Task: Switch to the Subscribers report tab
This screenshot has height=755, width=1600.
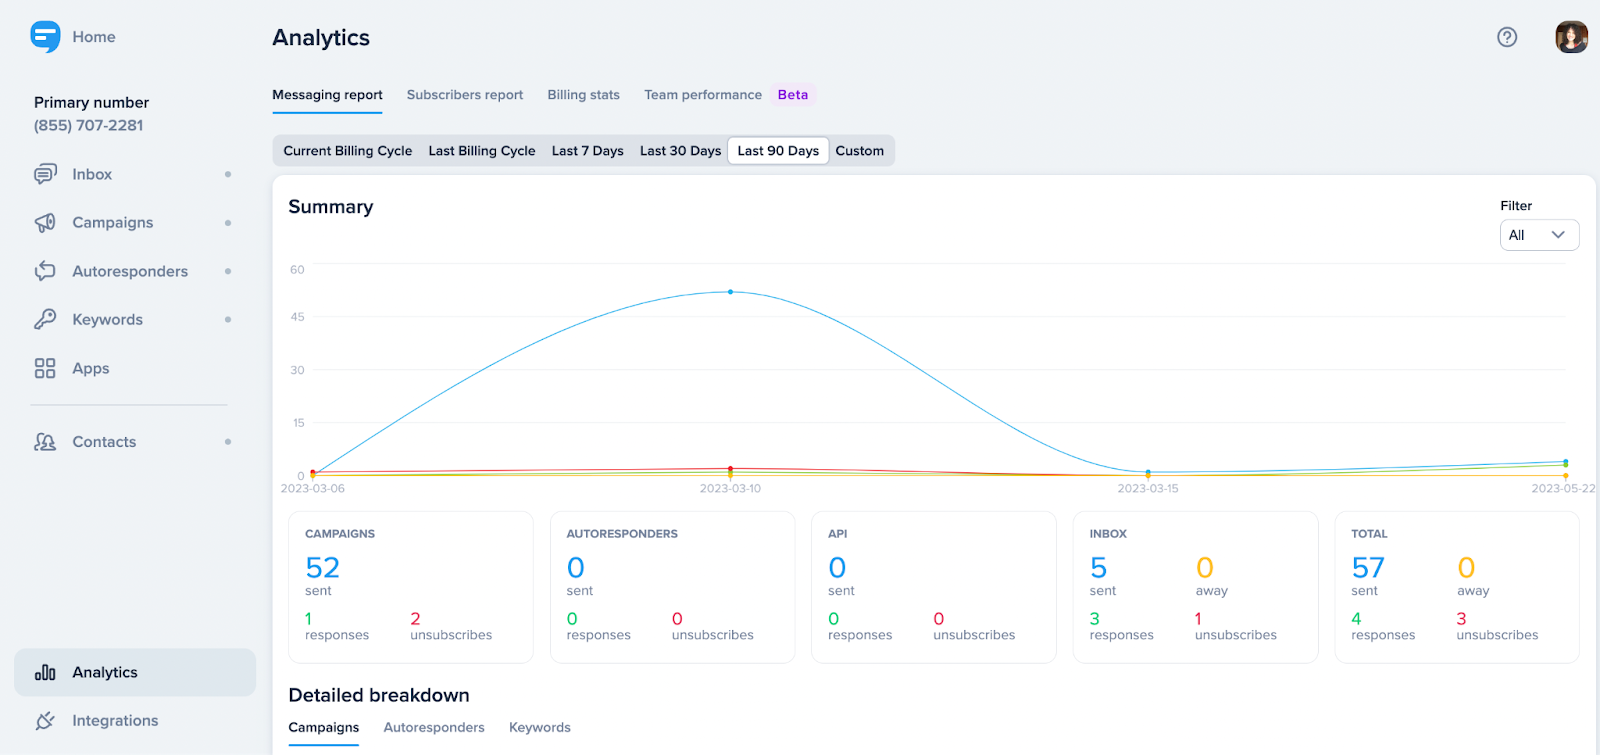Action: pyautogui.click(x=465, y=95)
